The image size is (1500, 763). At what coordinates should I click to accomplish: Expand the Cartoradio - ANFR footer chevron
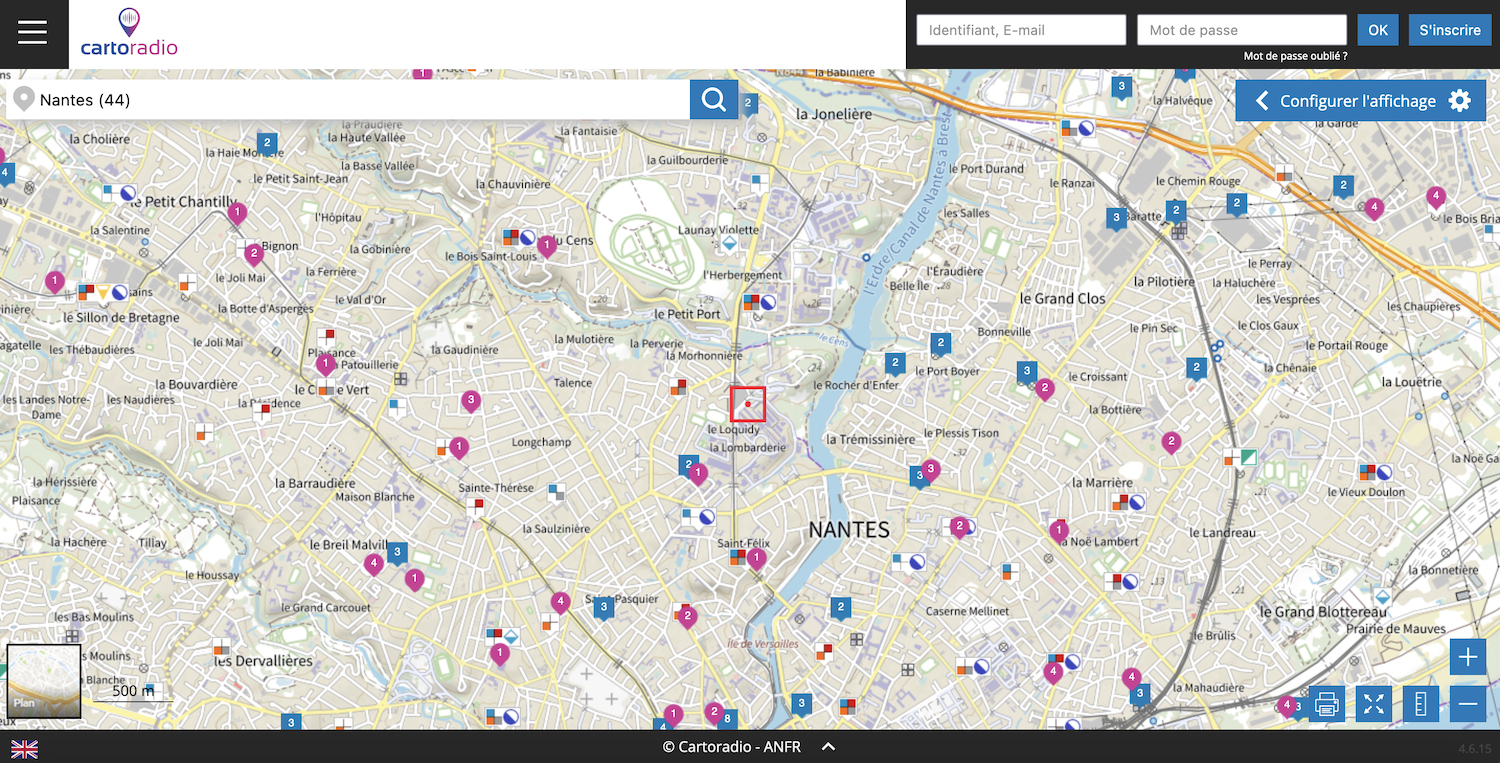pyautogui.click(x=829, y=747)
